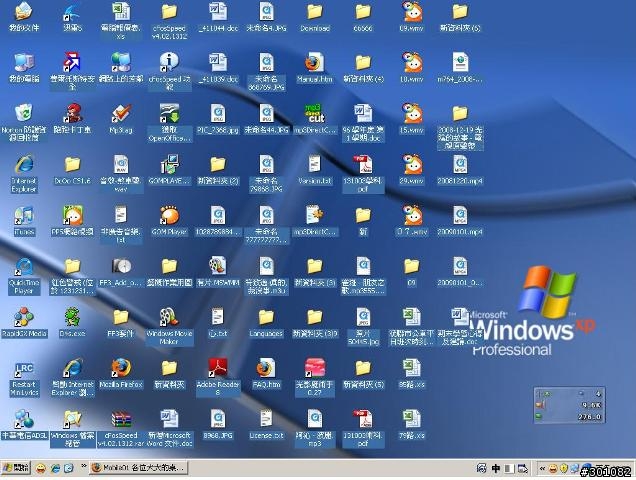The width and height of the screenshot is (636, 480).
Task: Switch to the Mobile01 Firefox taskbar window
Action: point(139,468)
